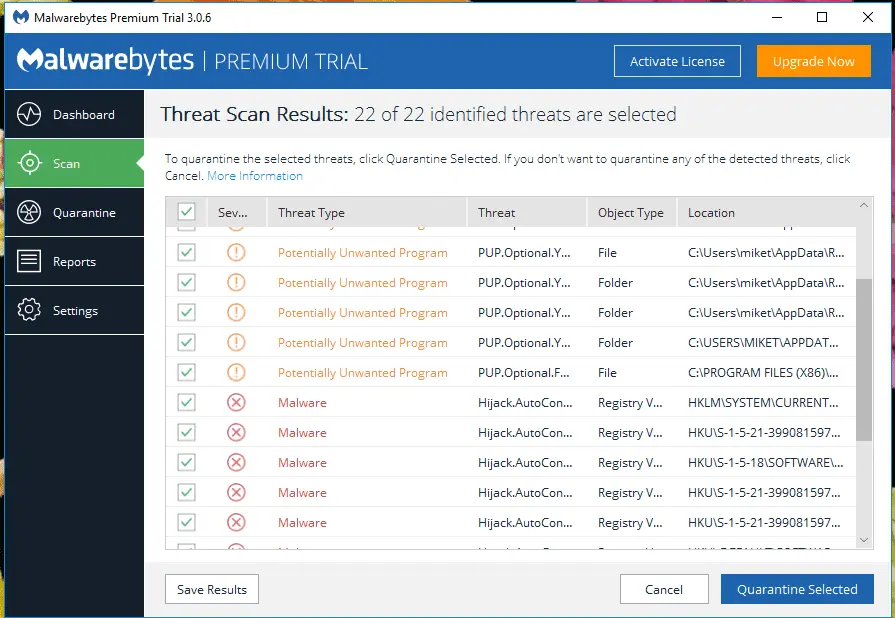Sort results by Object Type column header
This screenshot has height=618, width=895.
[630, 213]
